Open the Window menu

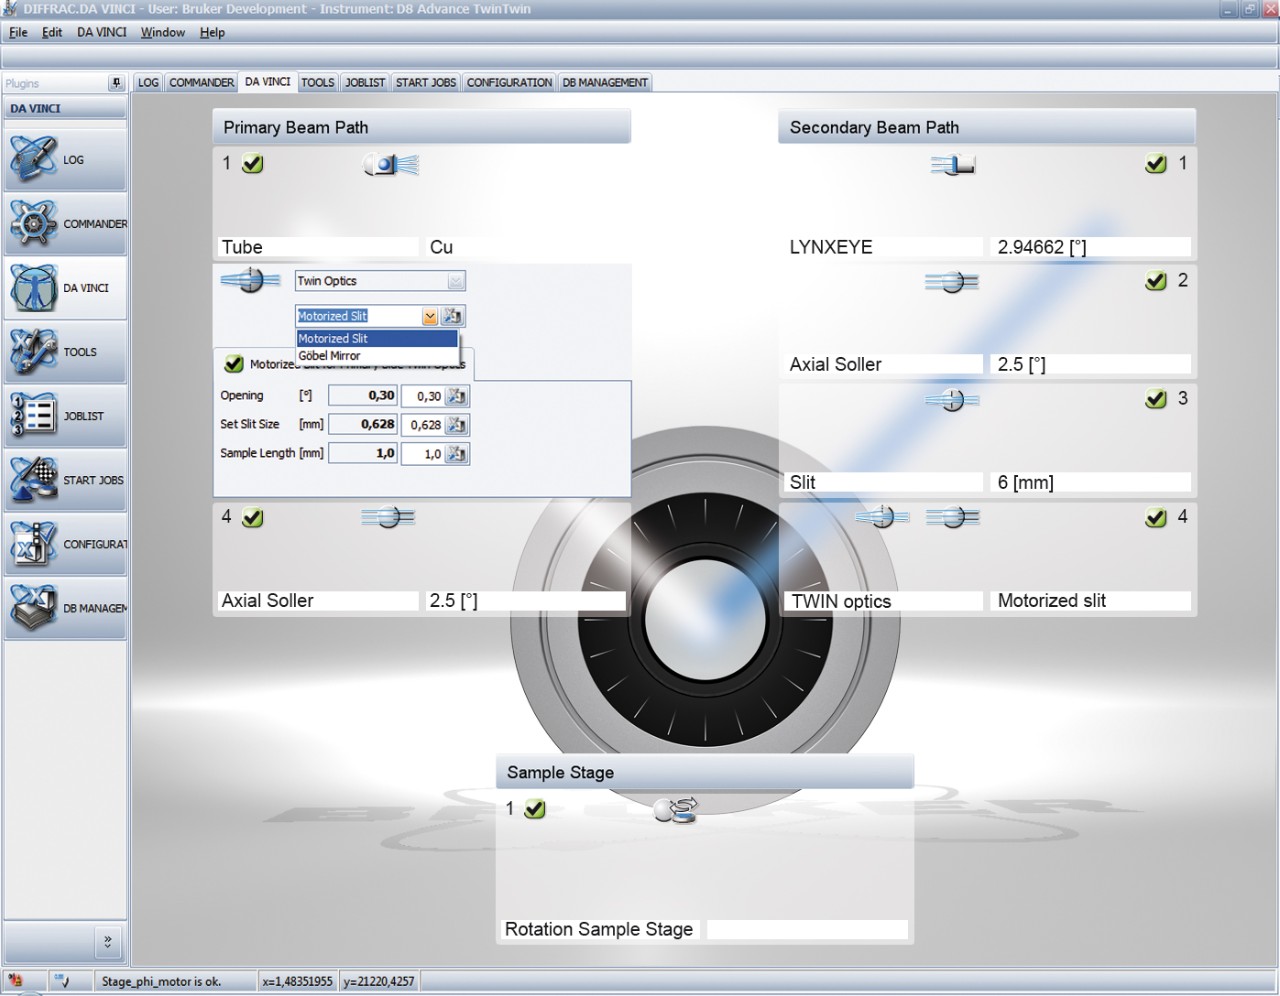[162, 32]
